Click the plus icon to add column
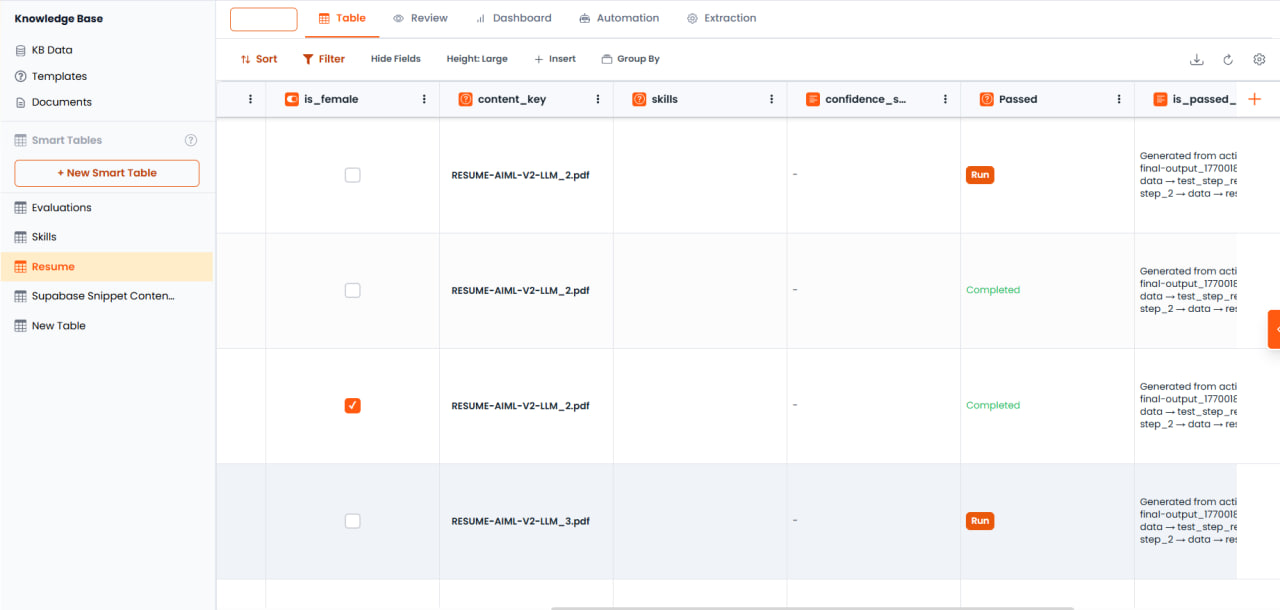The width and height of the screenshot is (1280, 610). tap(1255, 99)
